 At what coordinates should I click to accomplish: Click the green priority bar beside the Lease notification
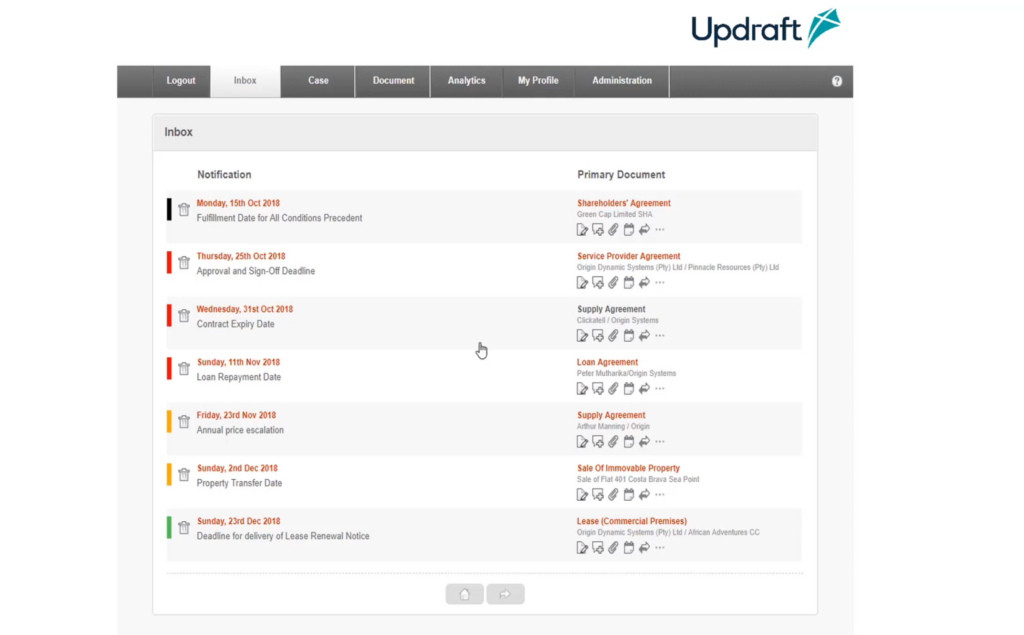coord(168,527)
